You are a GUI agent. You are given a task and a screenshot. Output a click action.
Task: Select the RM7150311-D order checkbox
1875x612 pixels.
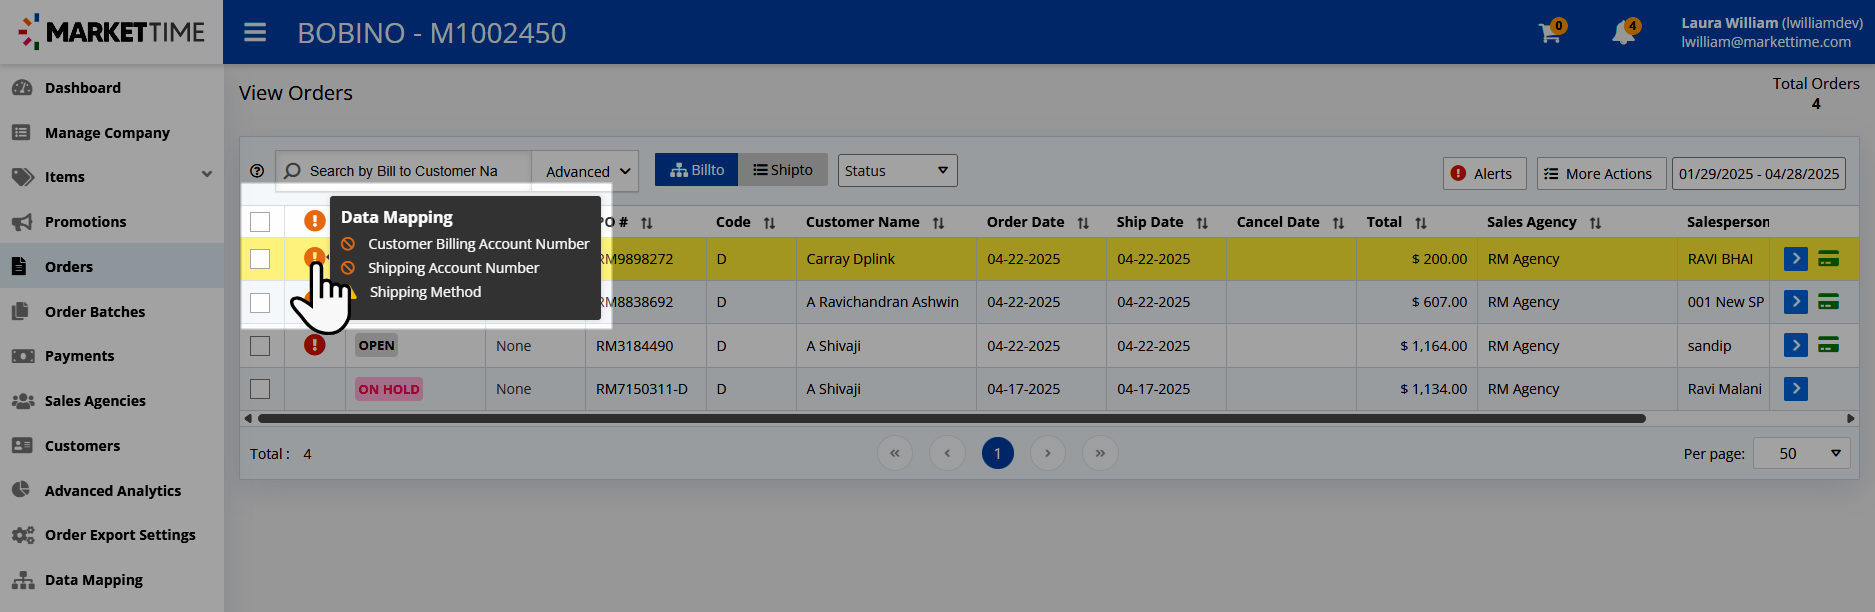[x=260, y=389]
